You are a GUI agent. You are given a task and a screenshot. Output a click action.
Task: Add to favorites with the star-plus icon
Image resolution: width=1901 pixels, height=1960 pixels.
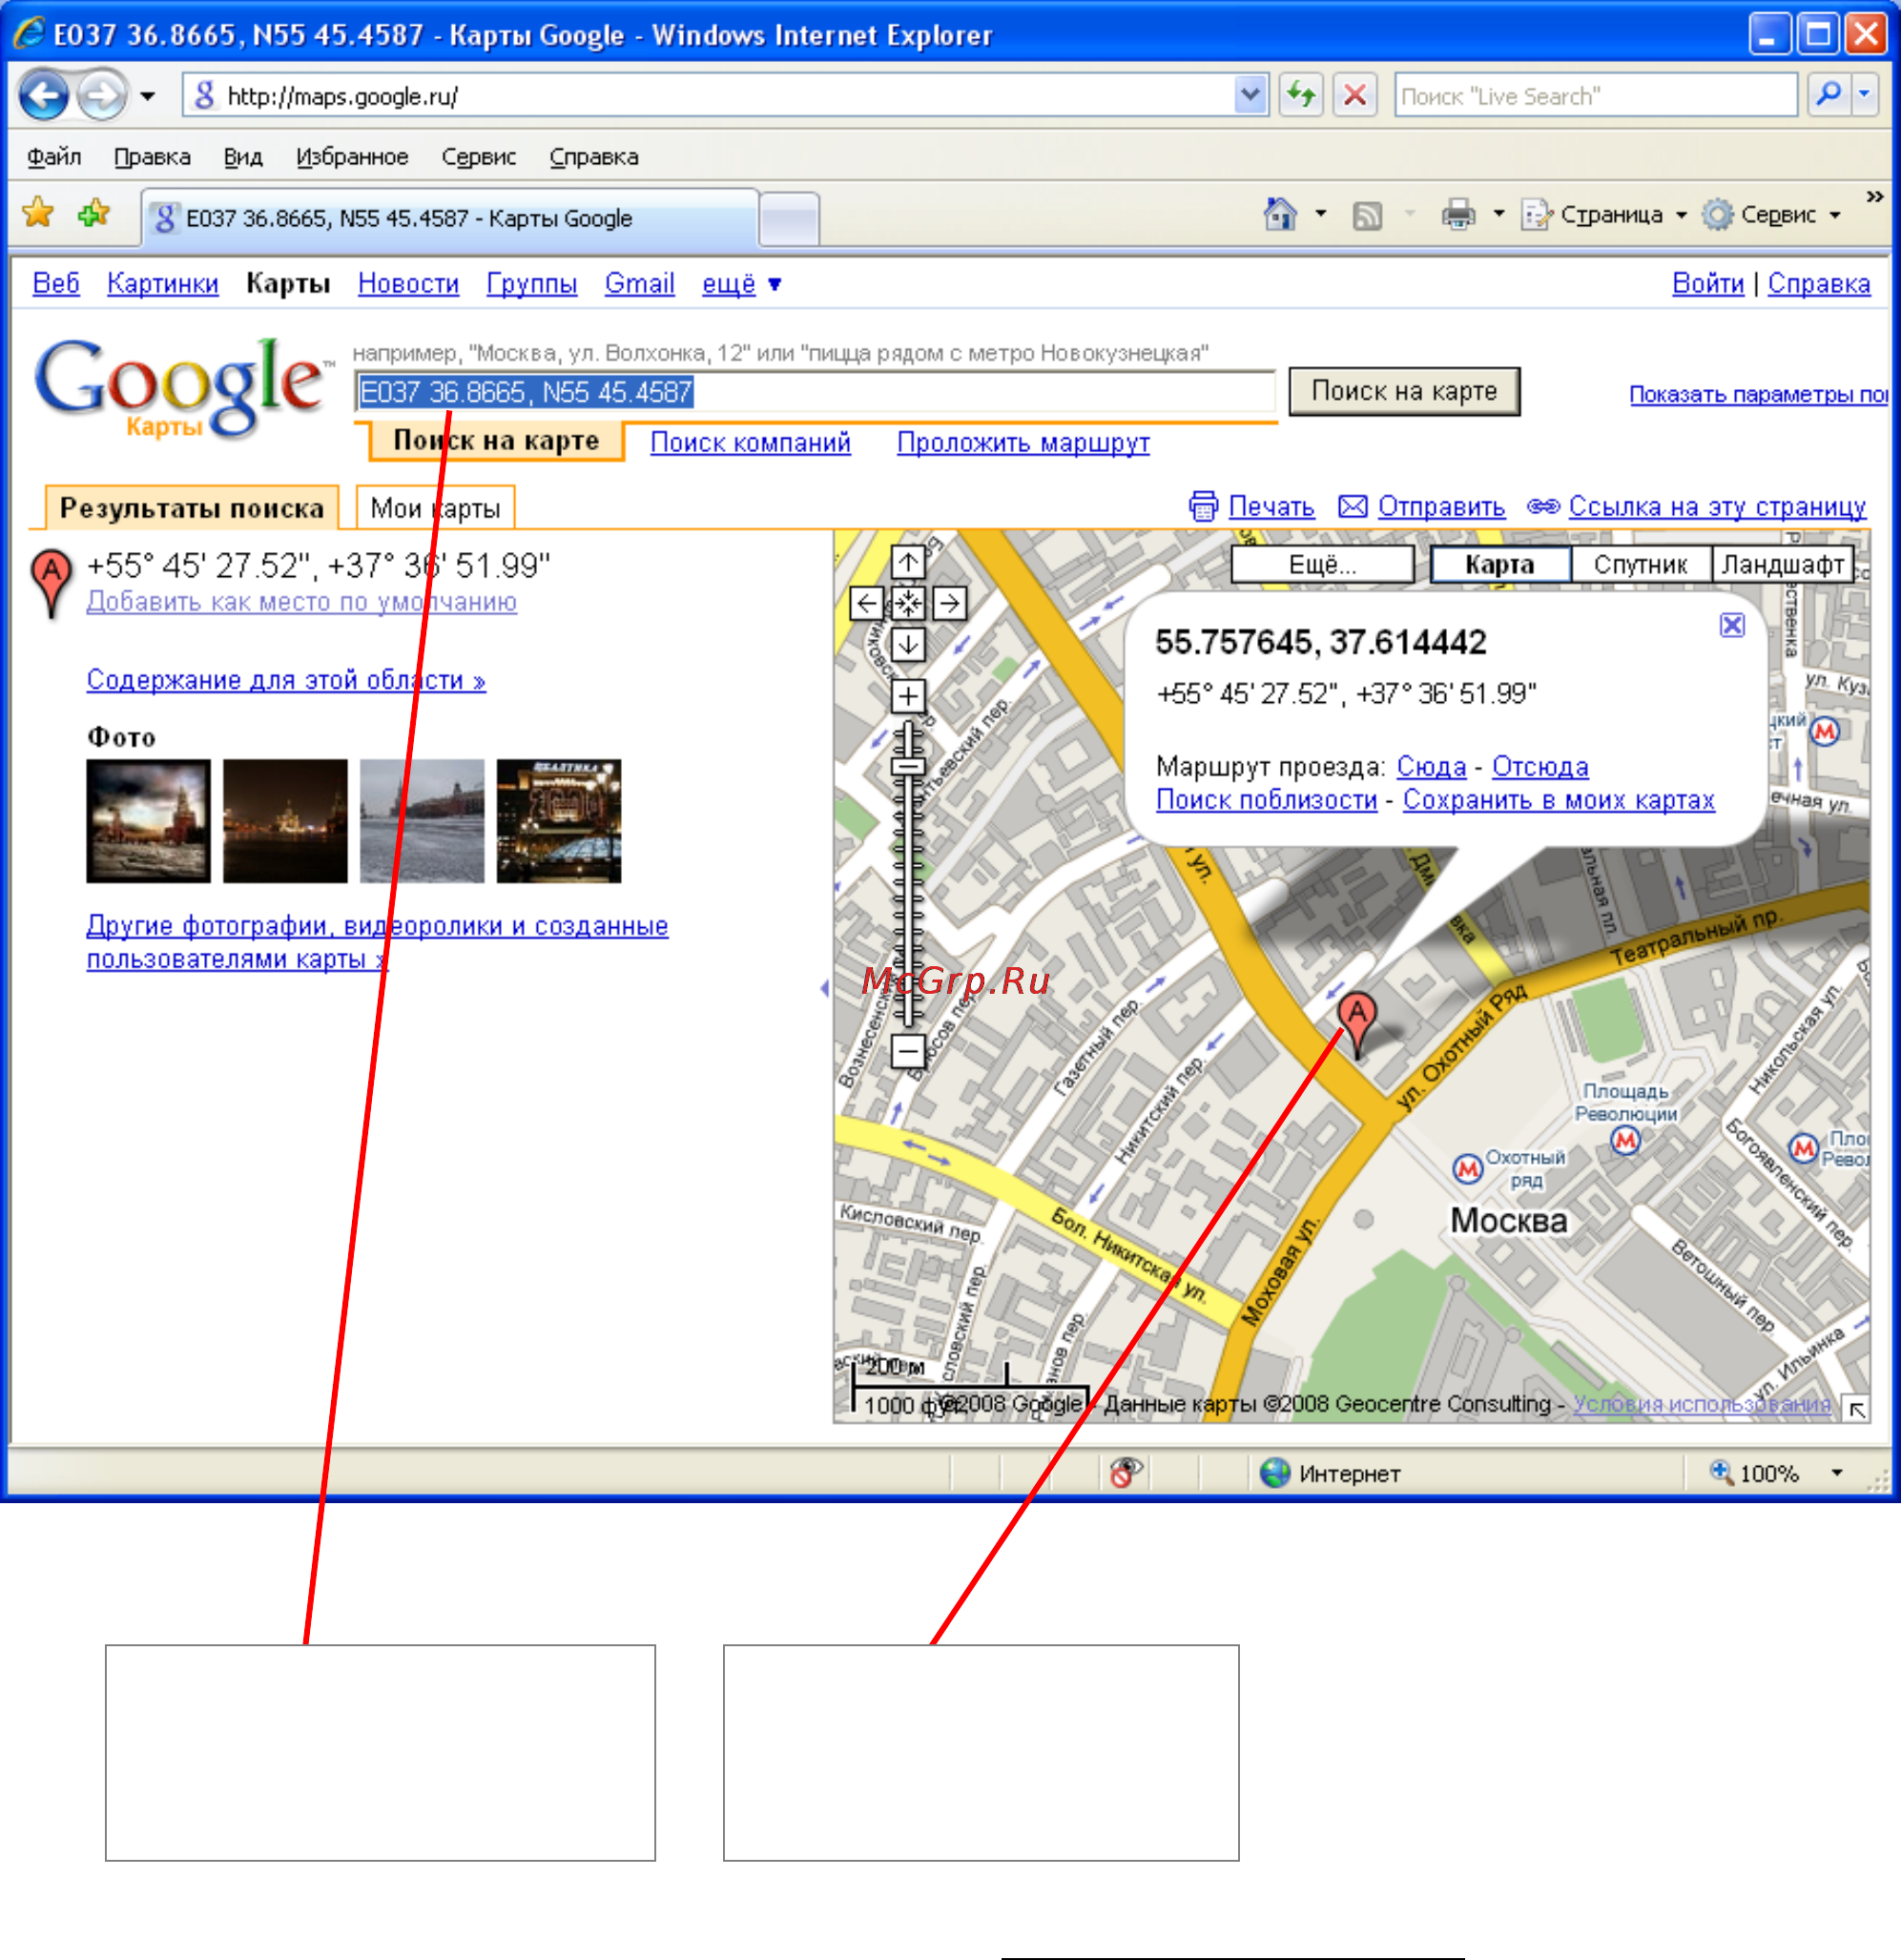[x=94, y=214]
